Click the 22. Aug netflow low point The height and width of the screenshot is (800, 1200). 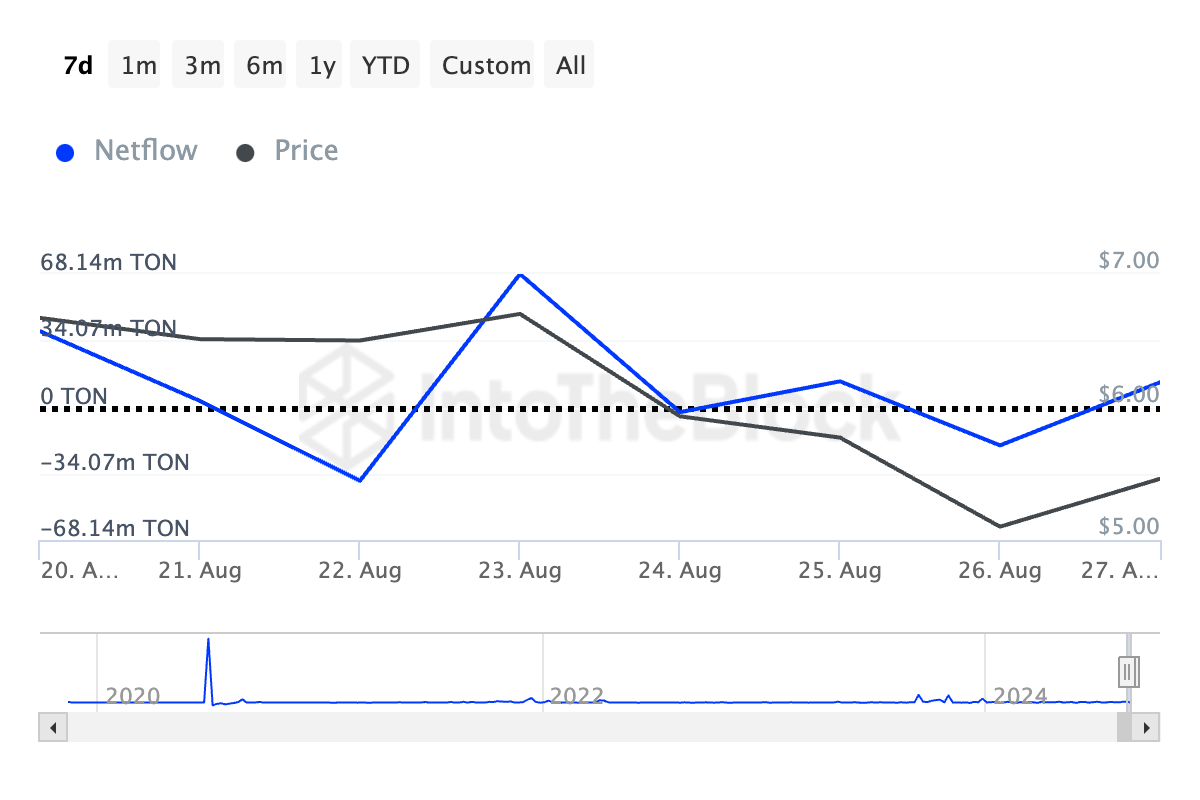(x=359, y=480)
